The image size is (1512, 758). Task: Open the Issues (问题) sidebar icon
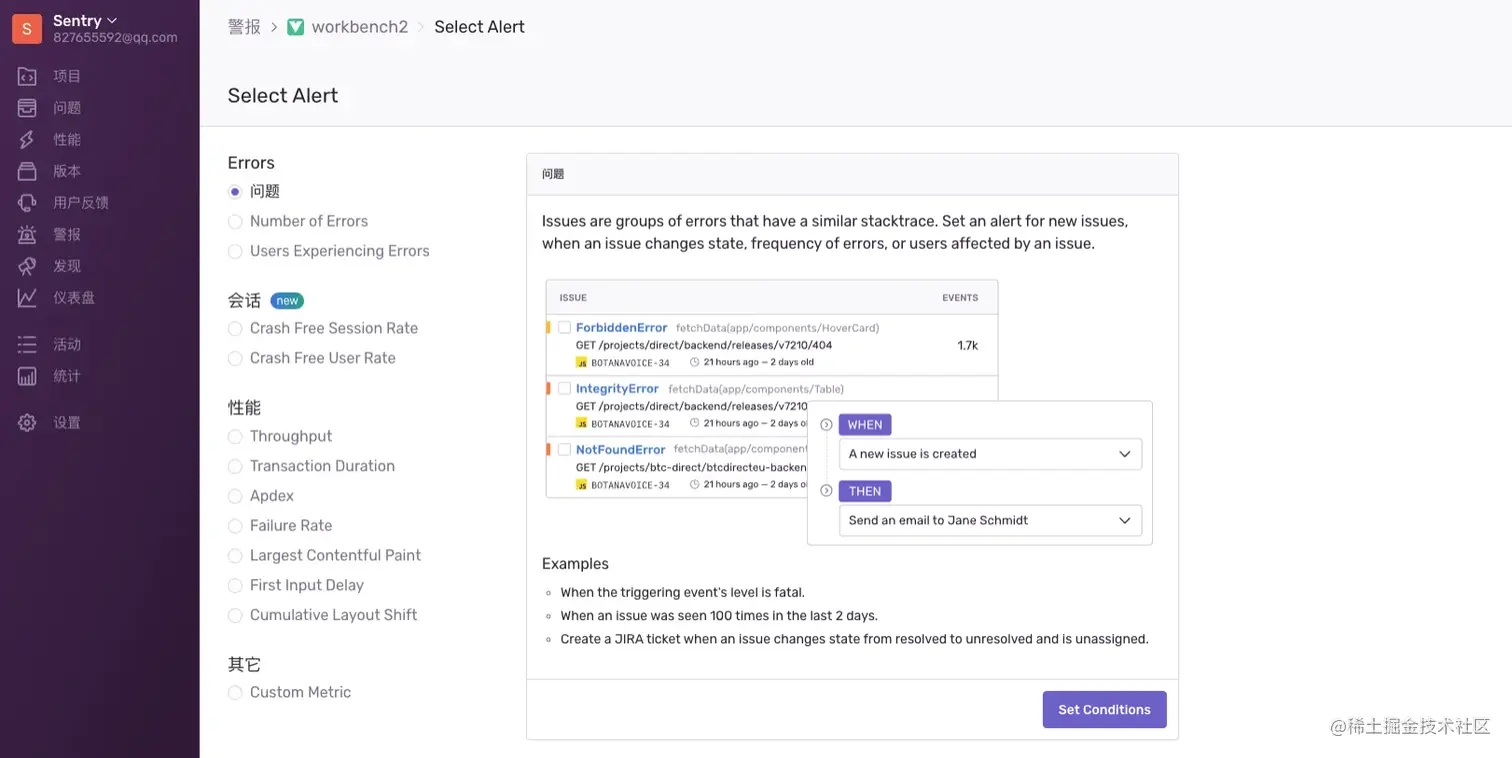27,108
